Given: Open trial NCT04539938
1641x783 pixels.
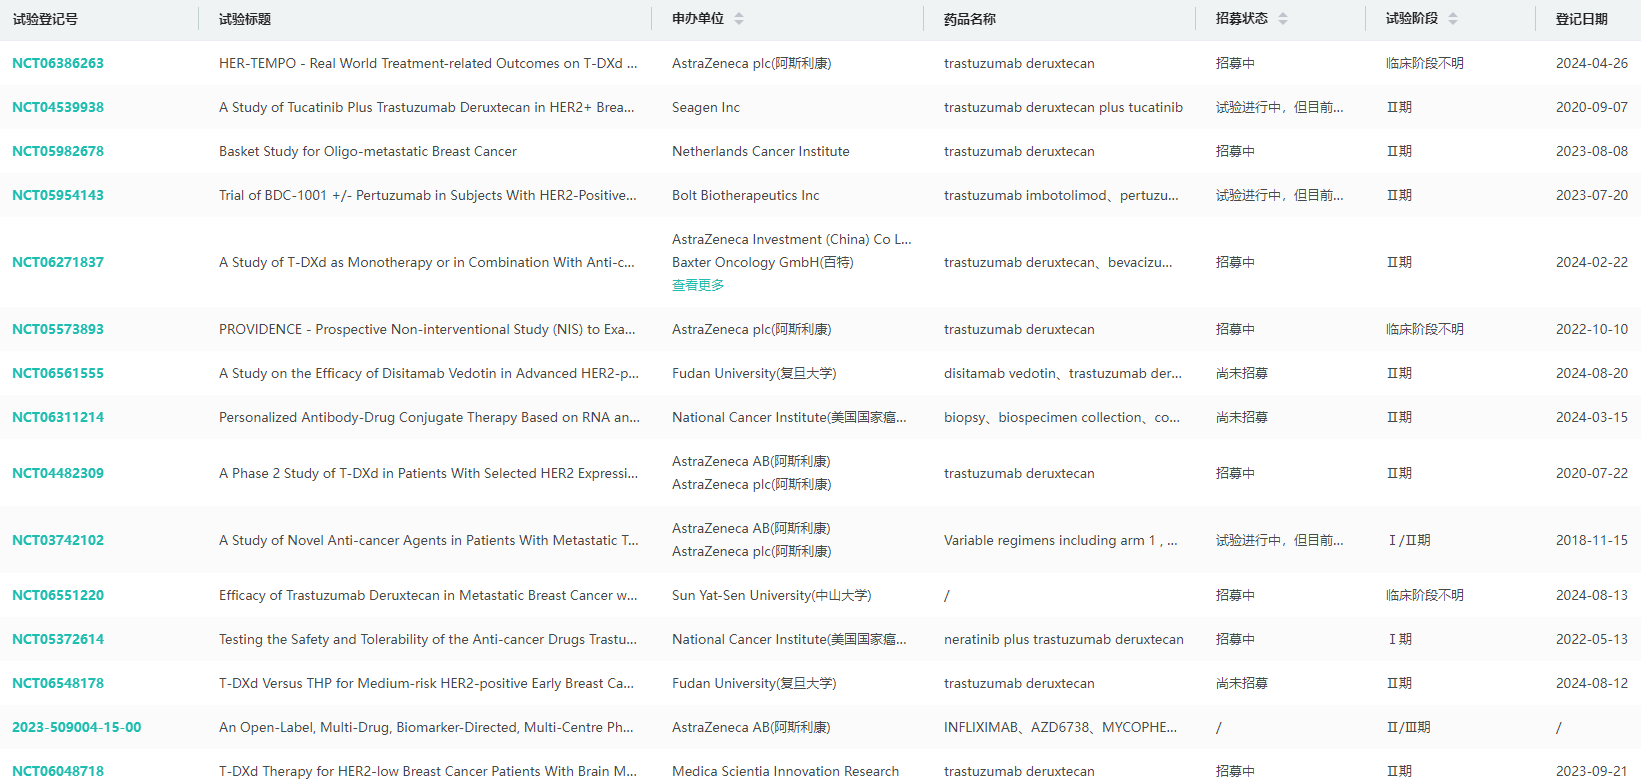Looking at the screenshot, I should tap(58, 107).
